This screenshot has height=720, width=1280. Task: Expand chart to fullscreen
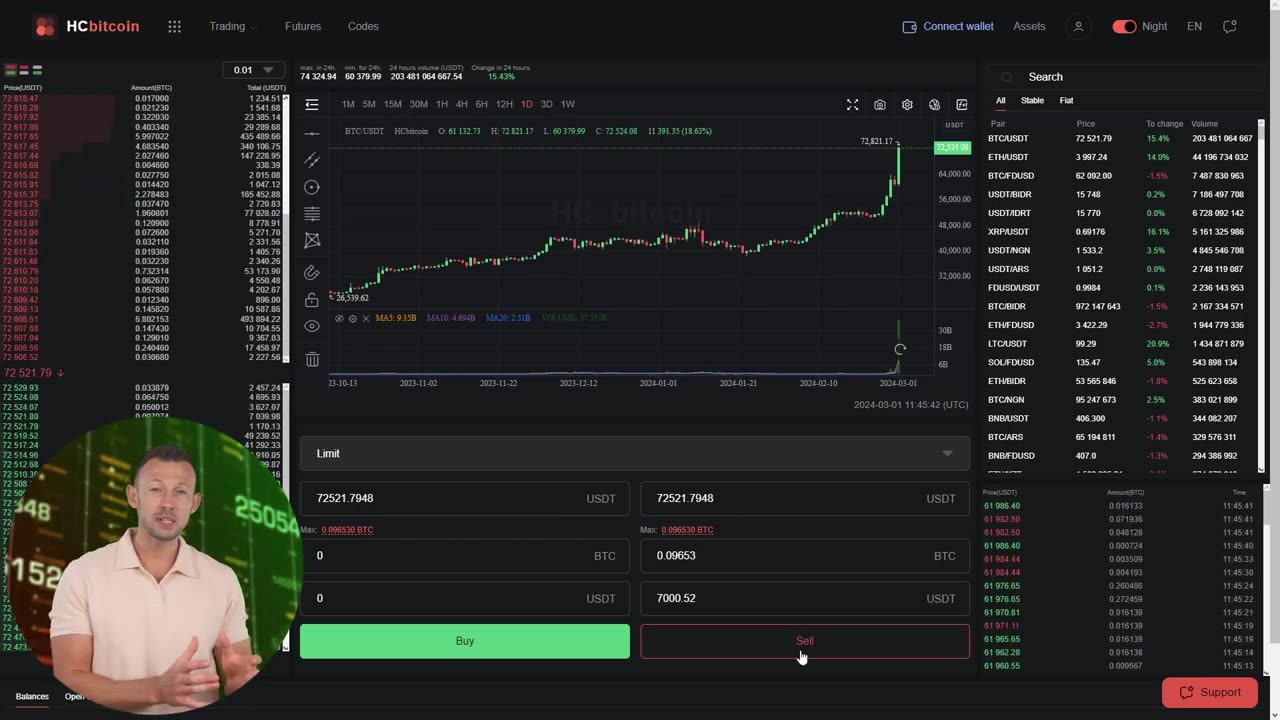(852, 104)
